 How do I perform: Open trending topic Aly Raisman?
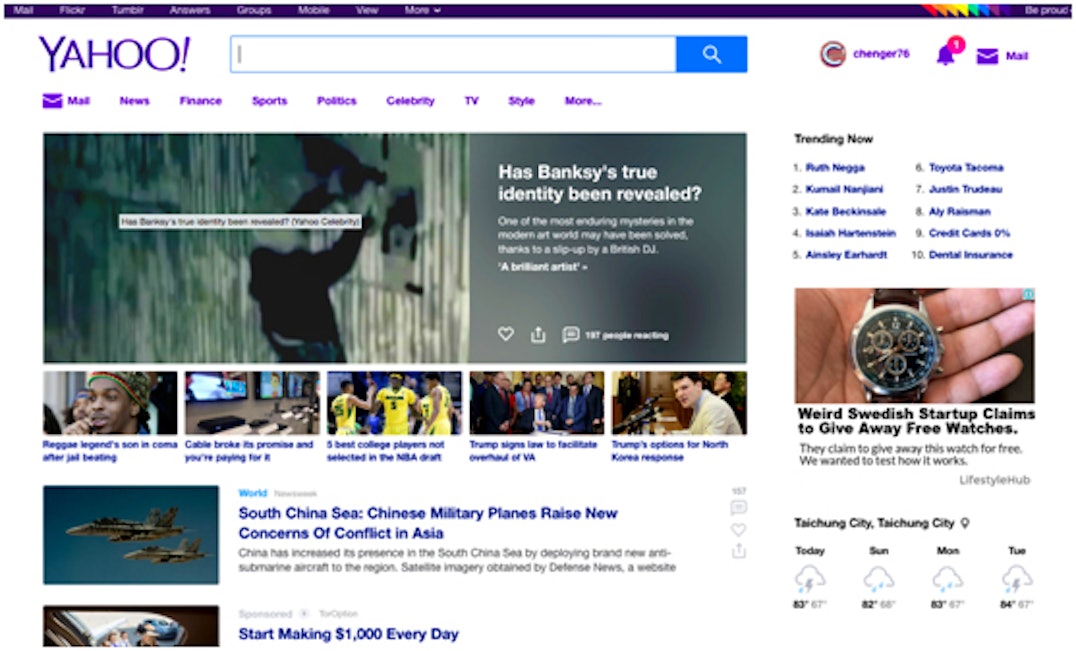pos(960,211)
